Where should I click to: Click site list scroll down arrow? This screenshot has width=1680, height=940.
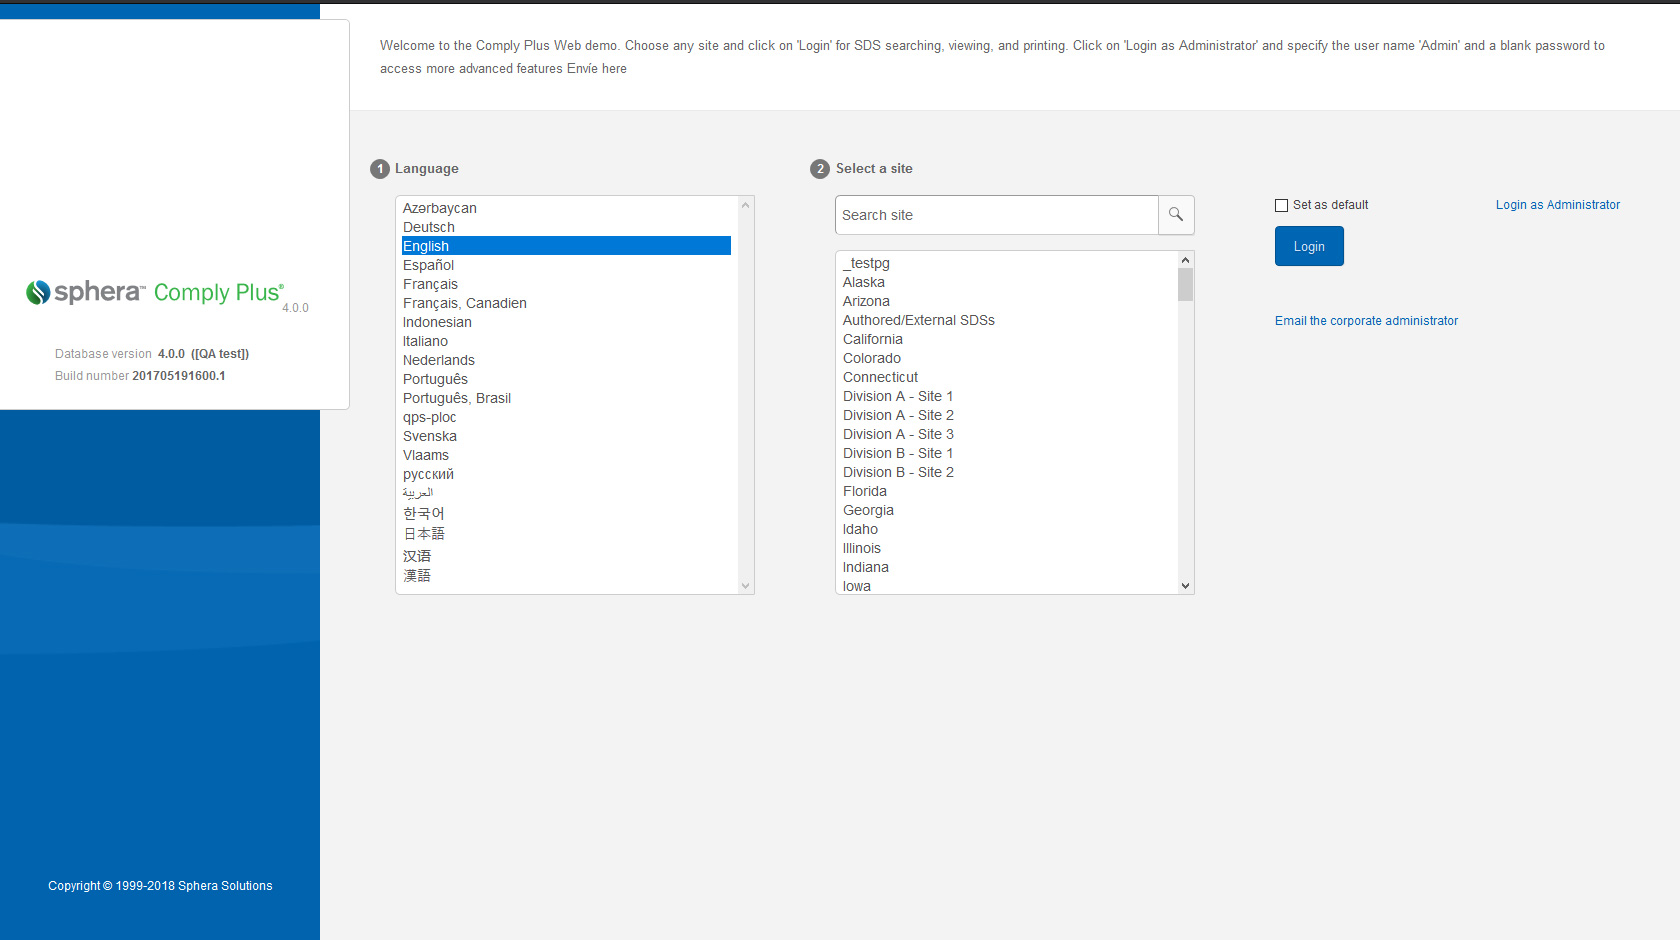(x=1185, y=586)
